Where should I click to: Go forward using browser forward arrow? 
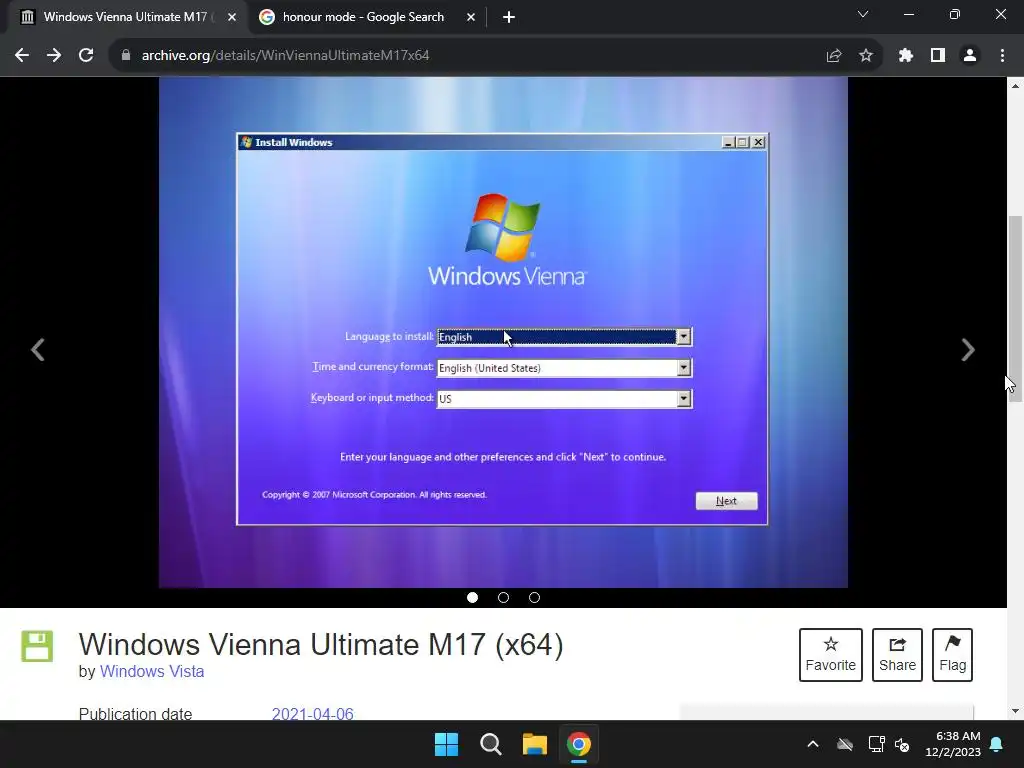tap(54, 56)
